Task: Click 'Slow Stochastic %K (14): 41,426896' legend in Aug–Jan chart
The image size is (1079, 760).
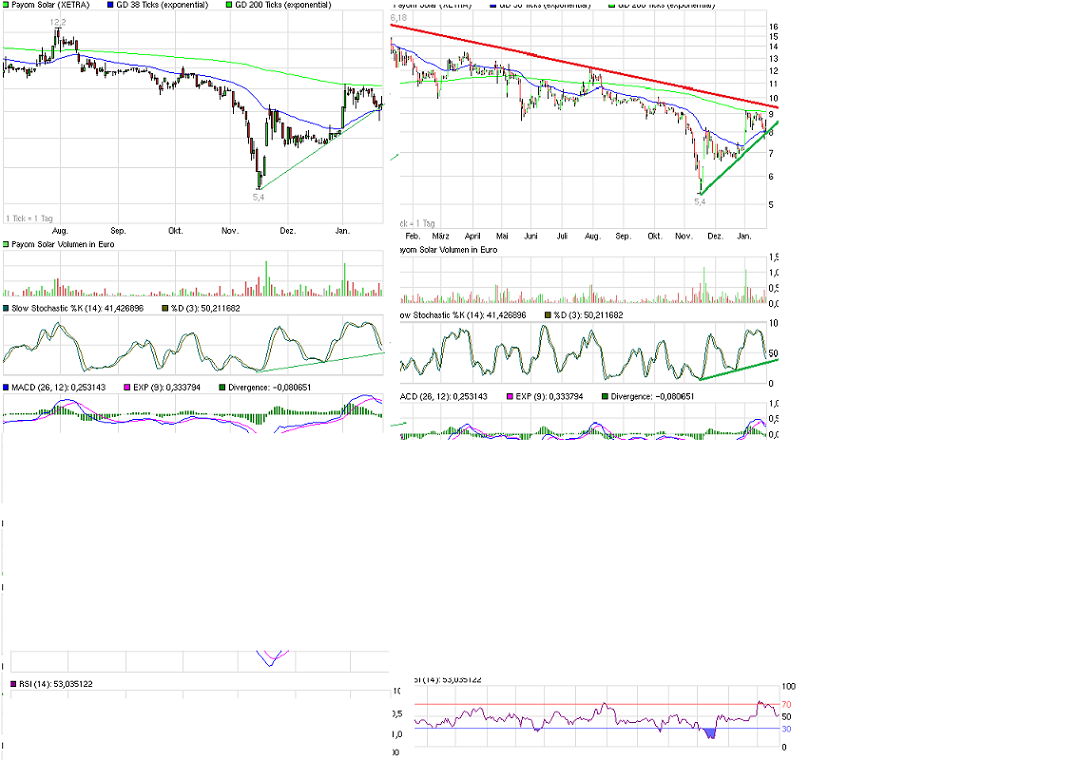Action: click(73, 308)
